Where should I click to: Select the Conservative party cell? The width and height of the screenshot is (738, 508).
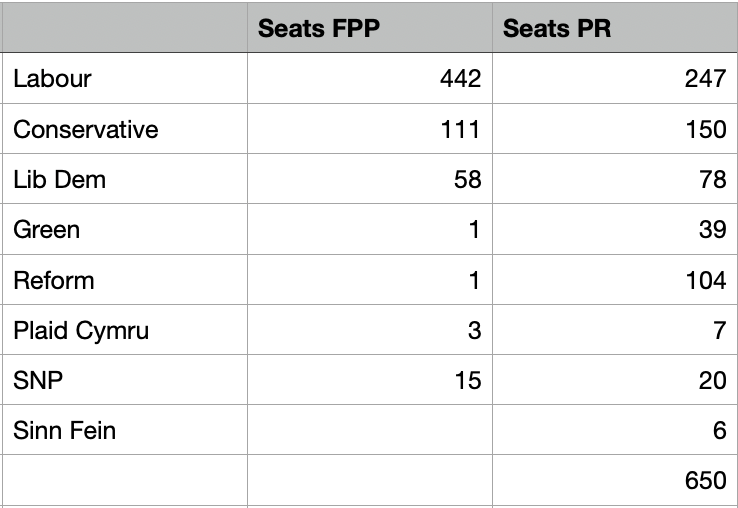coord(125,129)
